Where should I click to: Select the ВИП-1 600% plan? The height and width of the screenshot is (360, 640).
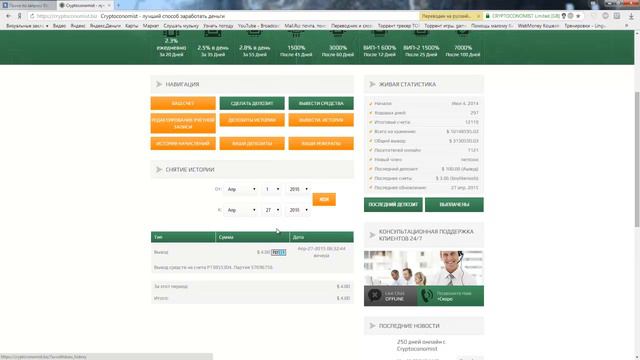coord(380,44)
